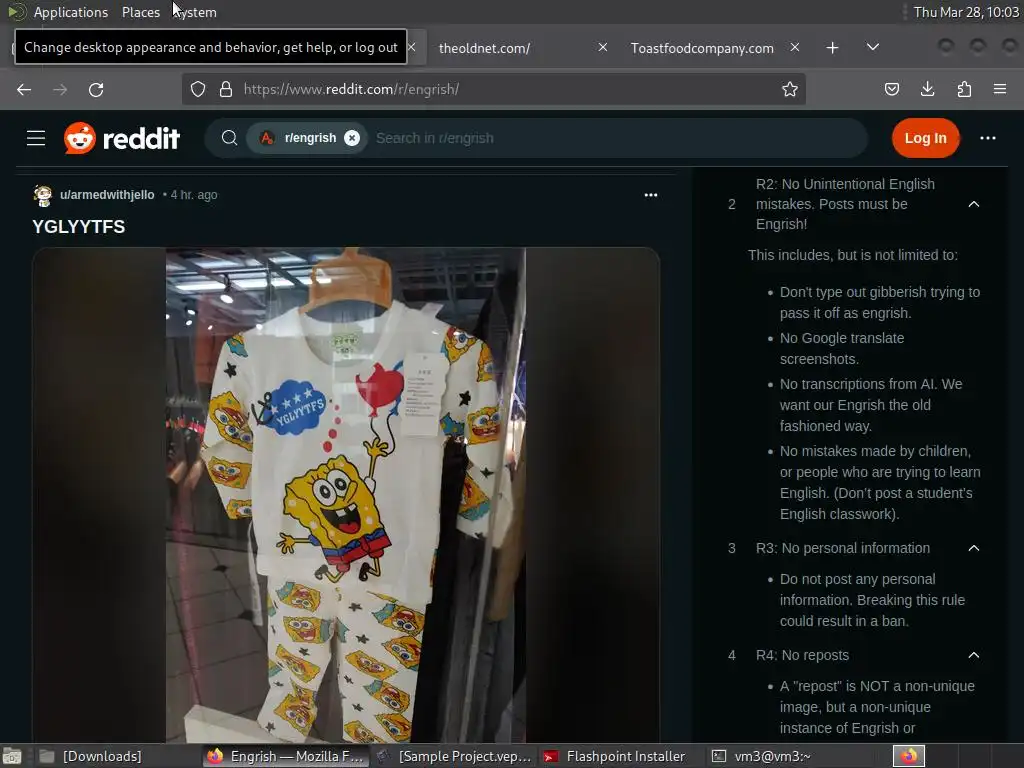The width and height of the screenshot is (1024, 768).
Task: Go back to the previous page
Action: [x=24, y=89]
